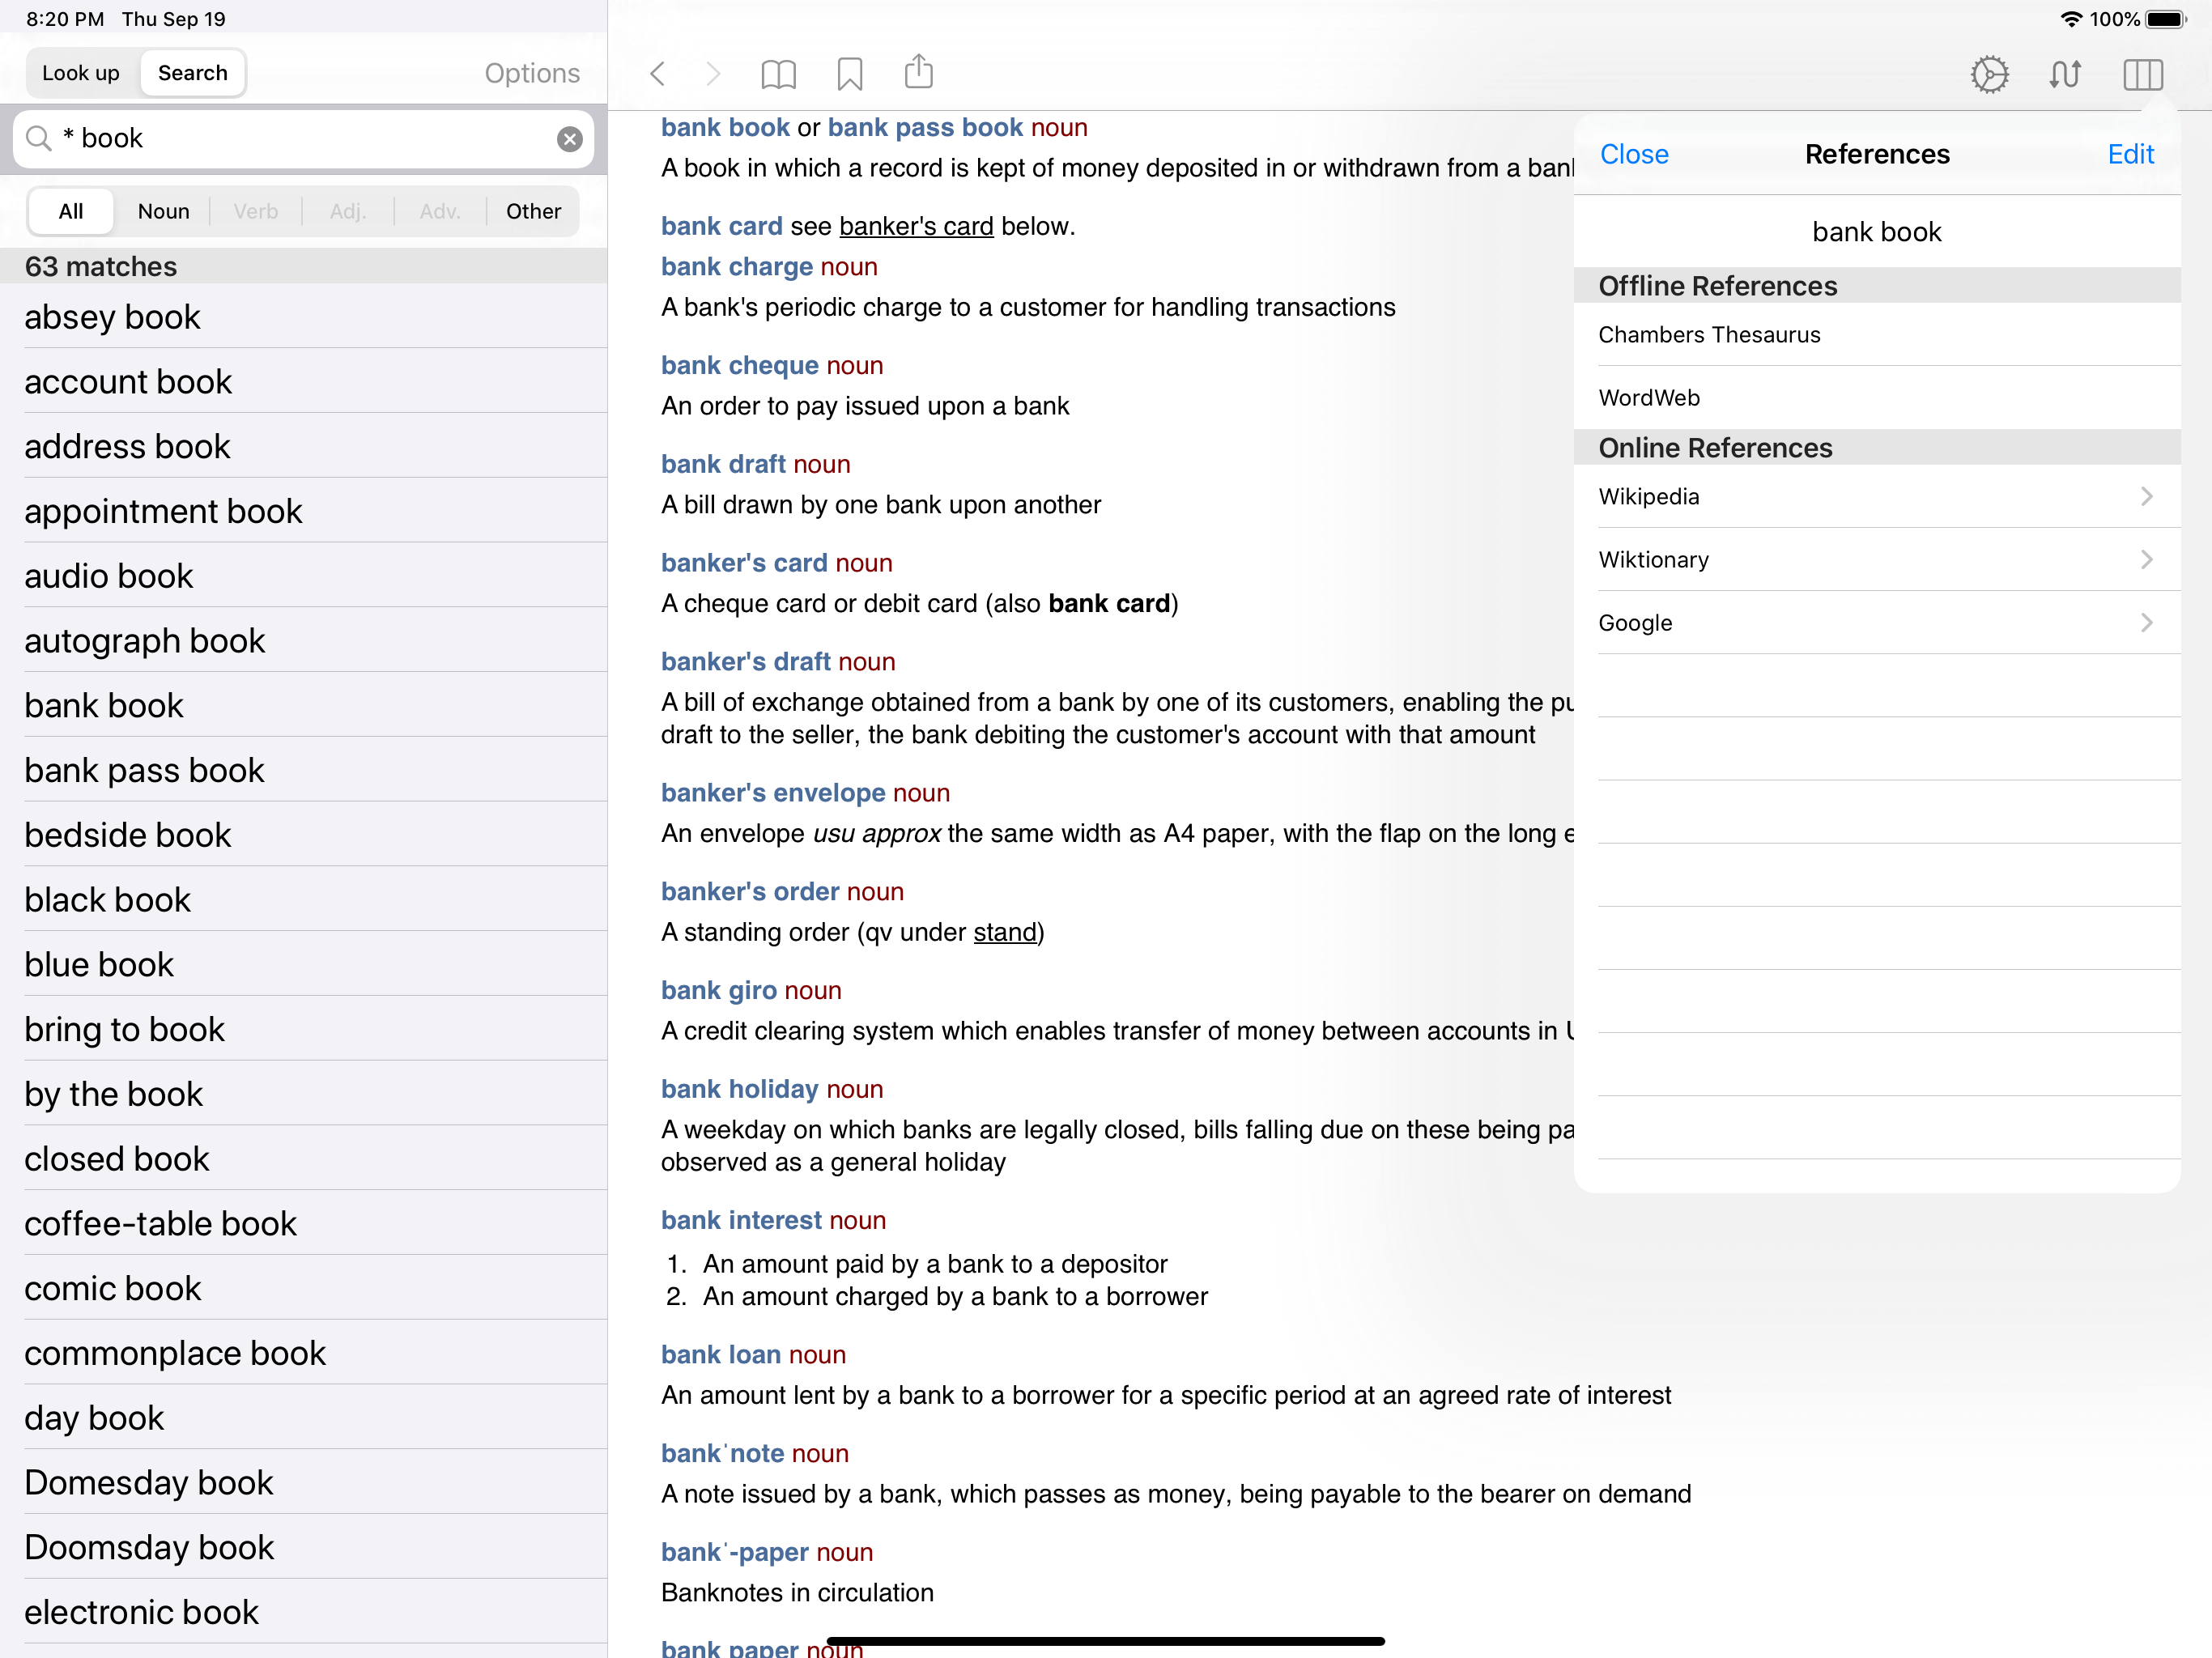This screenshot has height=1658, width=2212.
Task: Tap the forward navigation arrow
Action: [x=713, y=74]
